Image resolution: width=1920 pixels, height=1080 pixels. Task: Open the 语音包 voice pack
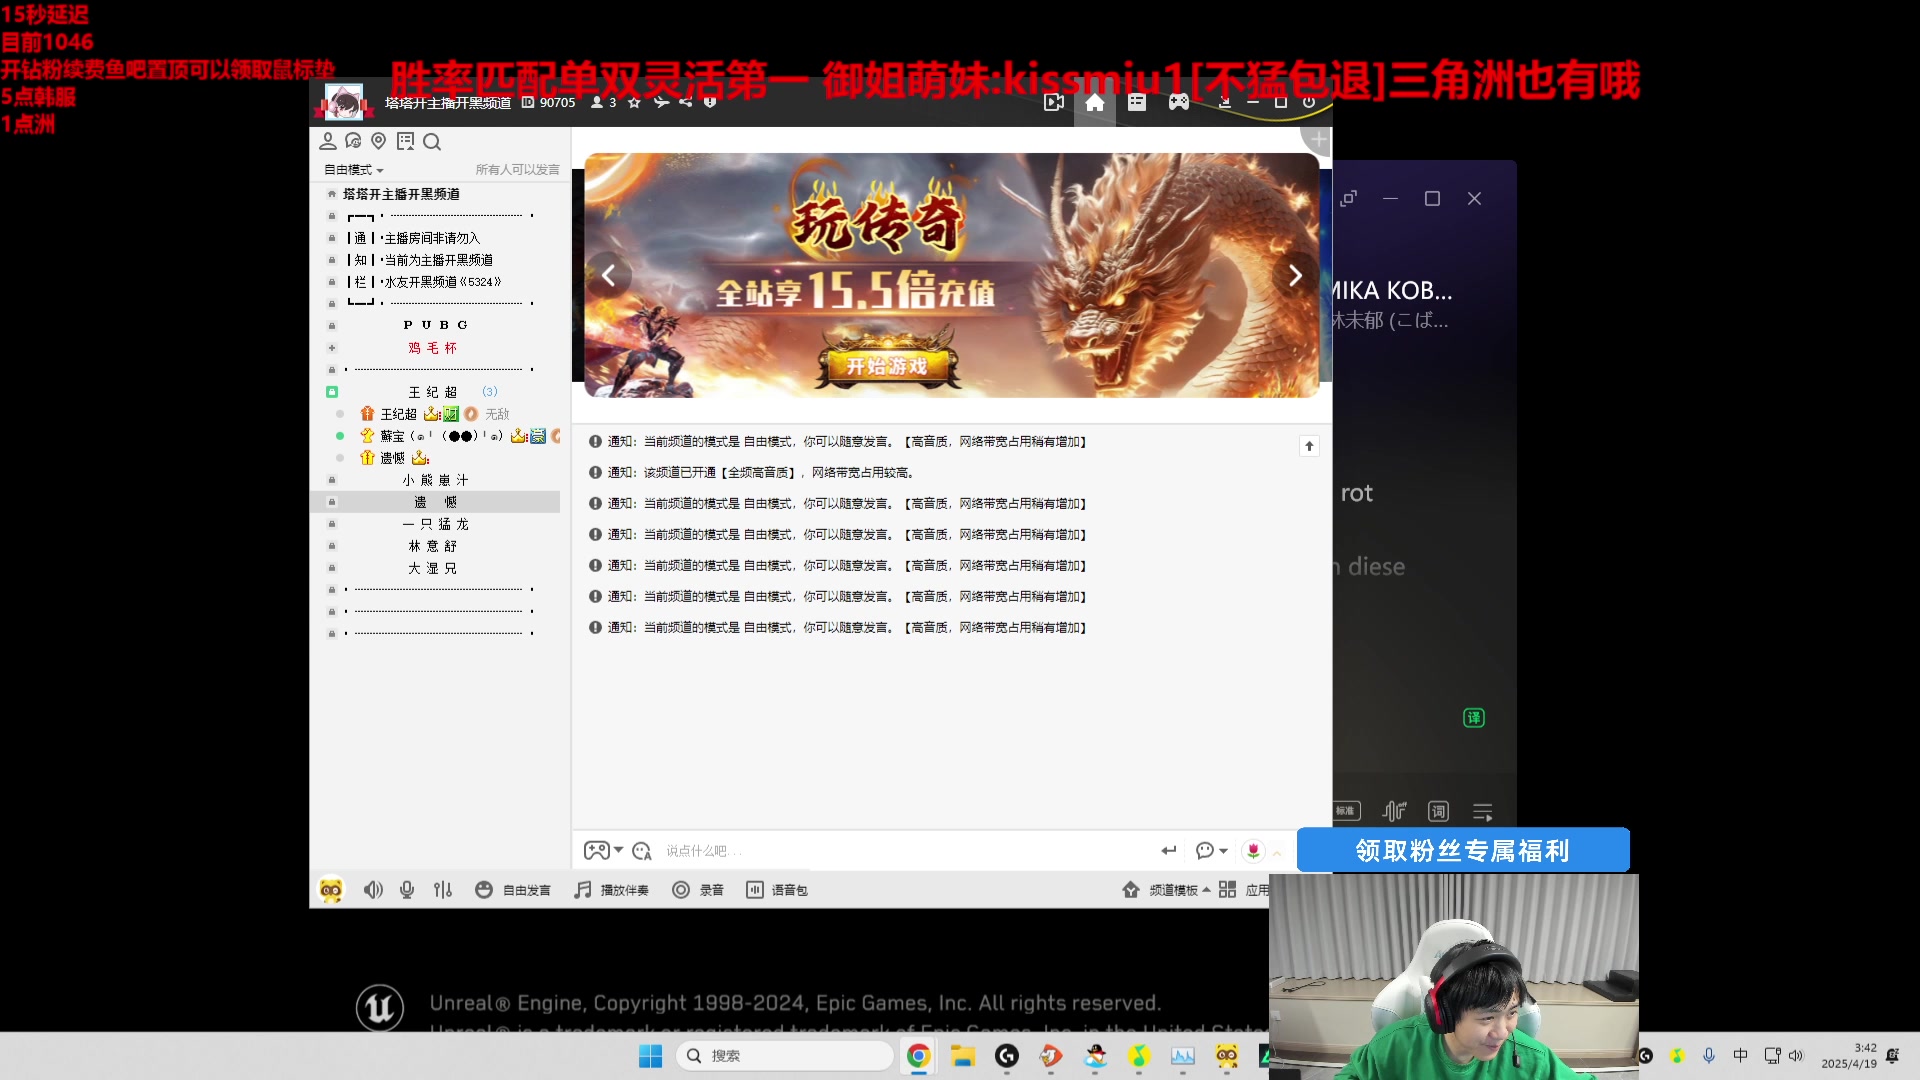tap(777, 890)
